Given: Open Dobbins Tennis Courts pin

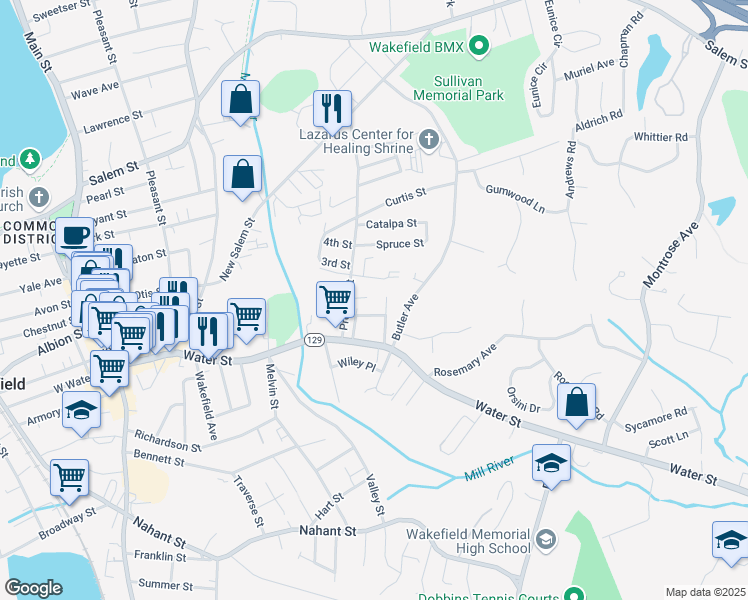Looking at the screenshot, I should pos(575,594).
